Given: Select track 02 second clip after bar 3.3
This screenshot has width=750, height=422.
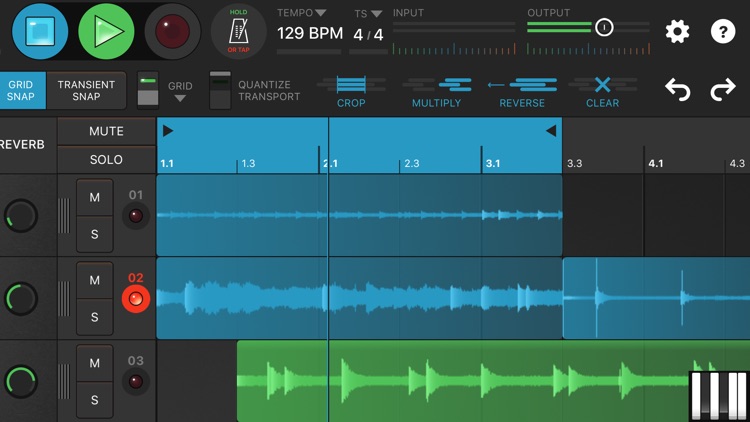Looking at the screenshot, I should point(656,298).
